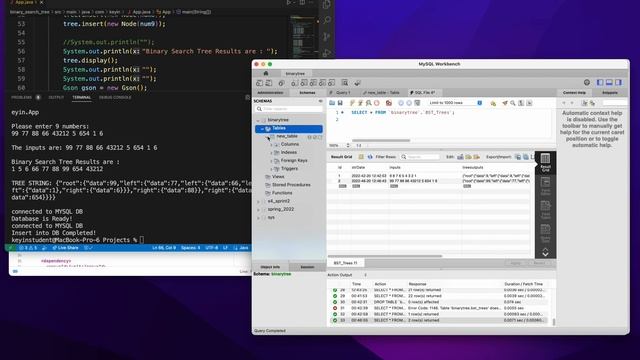This screenshot has width=640, height=360.
Task: Open the Search icon in VS Code activity bar
Action: 327,20
